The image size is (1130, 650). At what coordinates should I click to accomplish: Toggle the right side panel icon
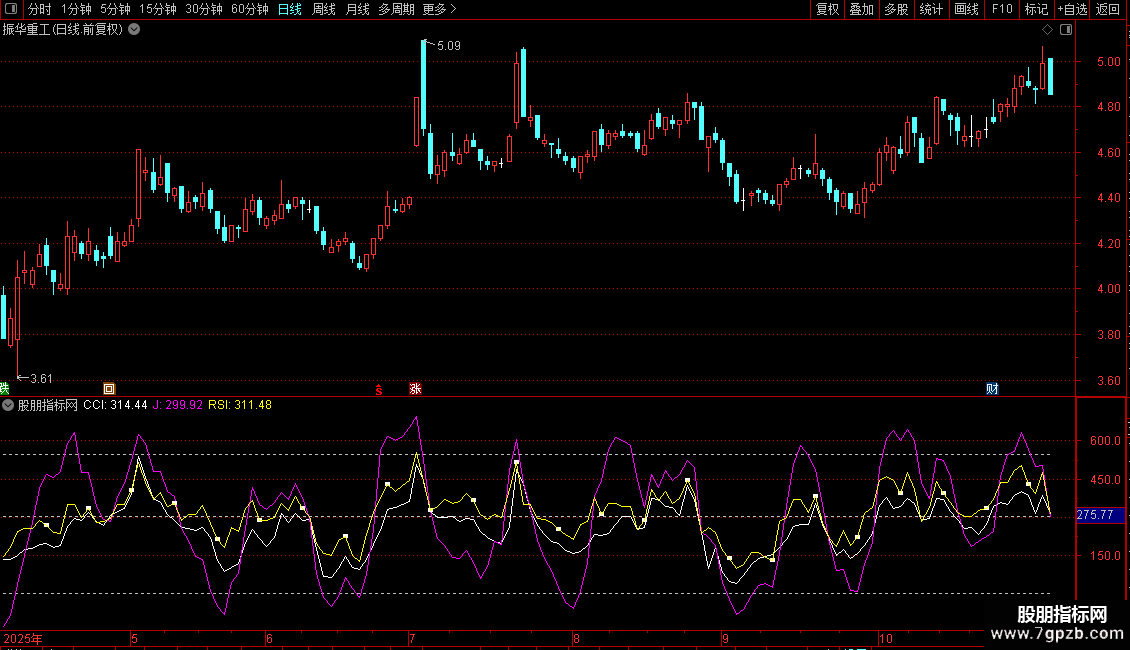point(1066,30)
